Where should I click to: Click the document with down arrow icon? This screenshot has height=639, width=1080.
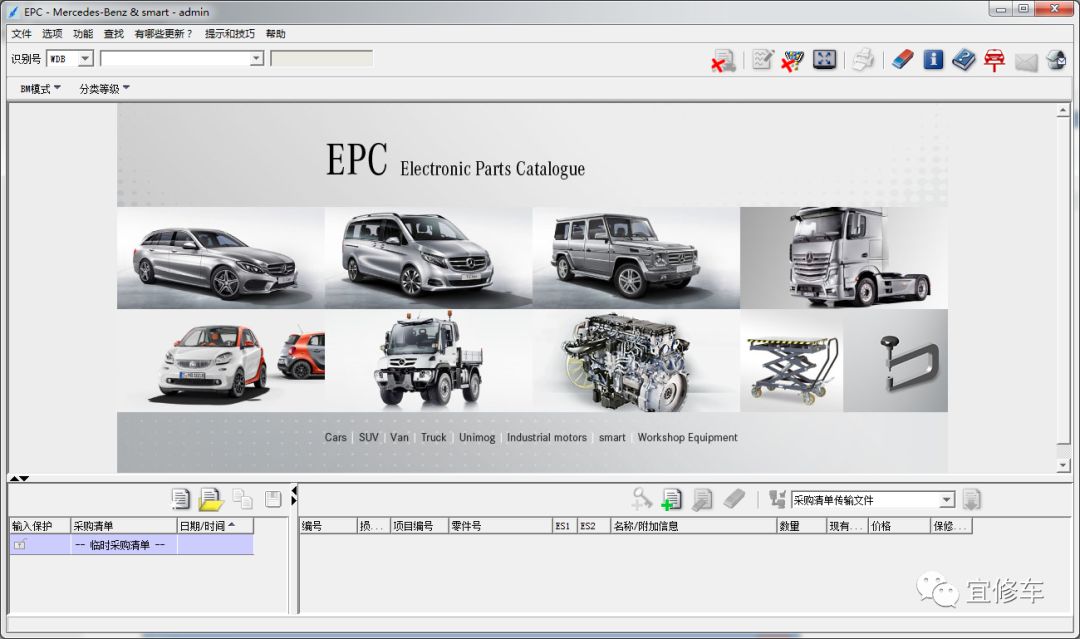[x=971, y=500]
